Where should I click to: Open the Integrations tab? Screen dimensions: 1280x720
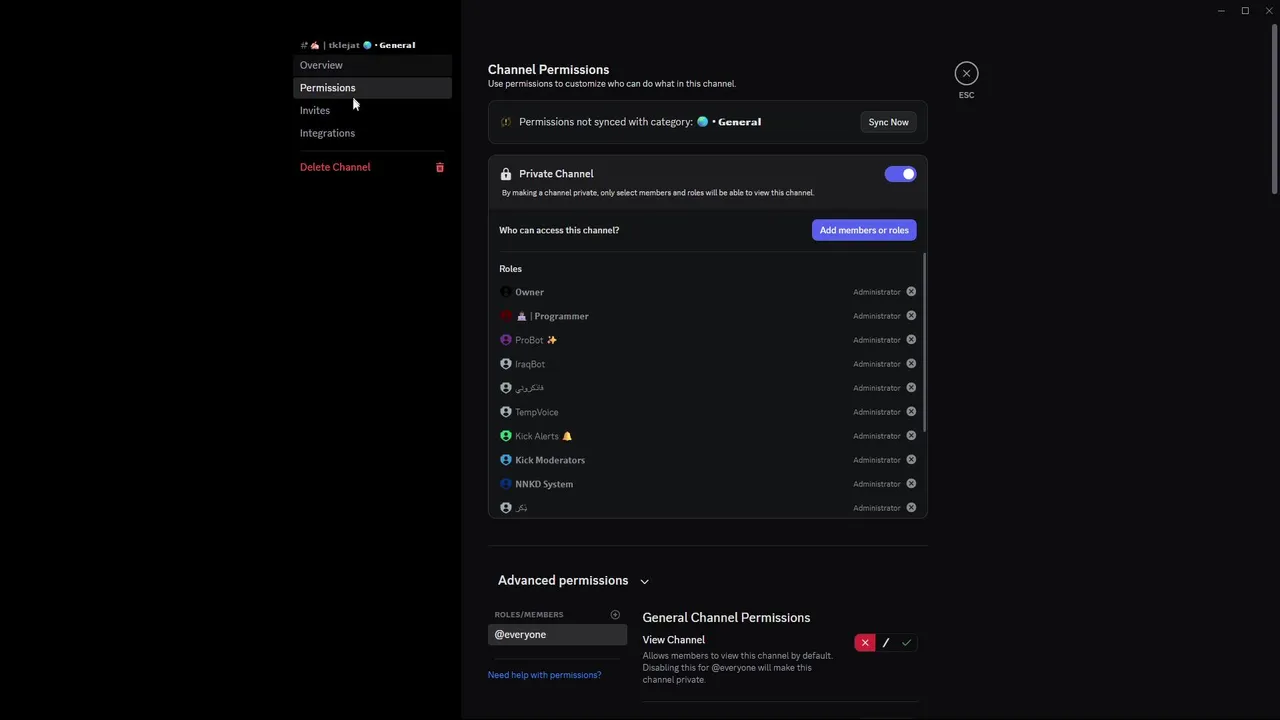[327, 133]
